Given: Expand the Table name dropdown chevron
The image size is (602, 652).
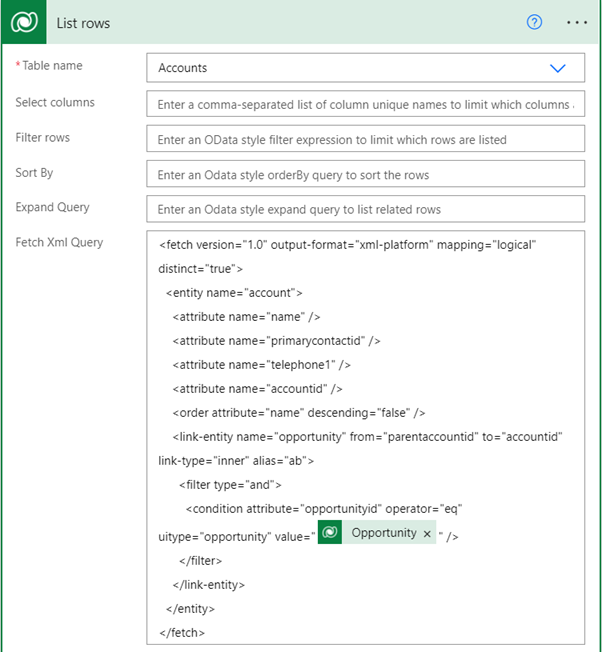Looking at the screenshot, I should 558,68.
